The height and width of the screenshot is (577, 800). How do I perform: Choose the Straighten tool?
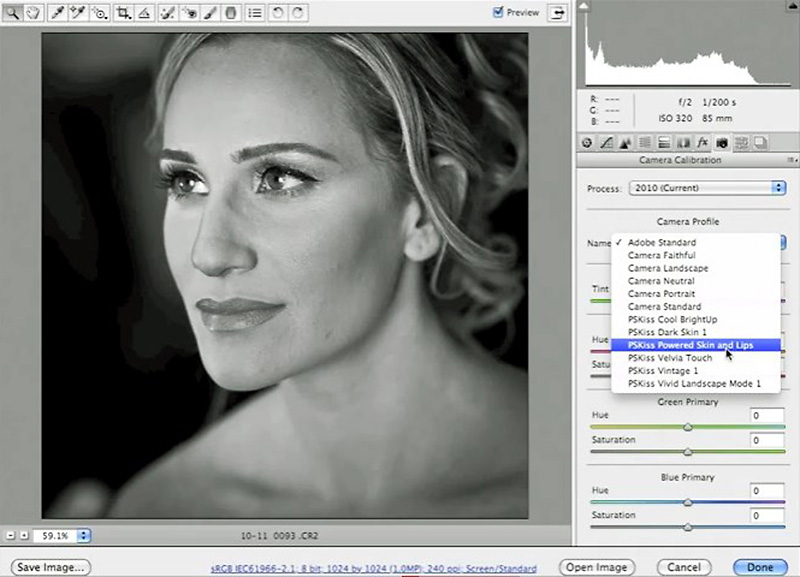tap(145, 13)
